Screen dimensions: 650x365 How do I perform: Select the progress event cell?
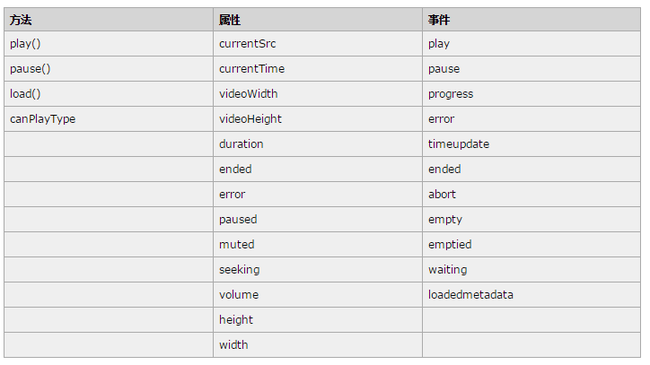pos(531,94)
